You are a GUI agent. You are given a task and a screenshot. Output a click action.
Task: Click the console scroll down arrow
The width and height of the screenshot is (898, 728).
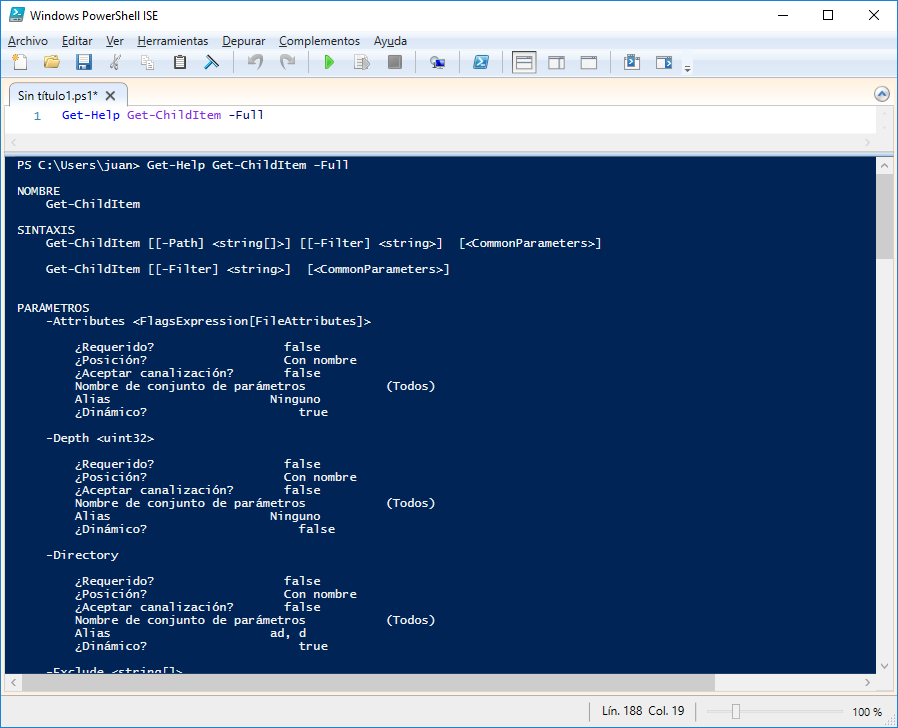(x=884, y=666)
